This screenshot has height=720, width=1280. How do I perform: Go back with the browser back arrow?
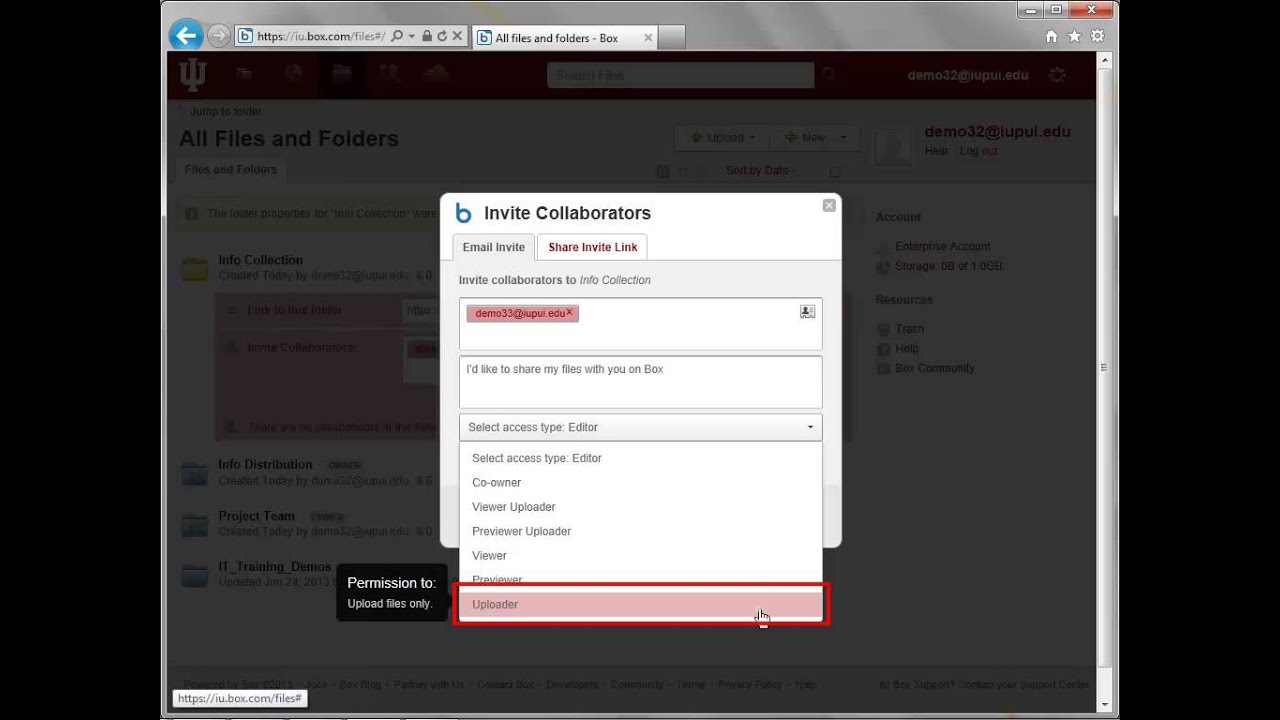(x=186, y=36)
